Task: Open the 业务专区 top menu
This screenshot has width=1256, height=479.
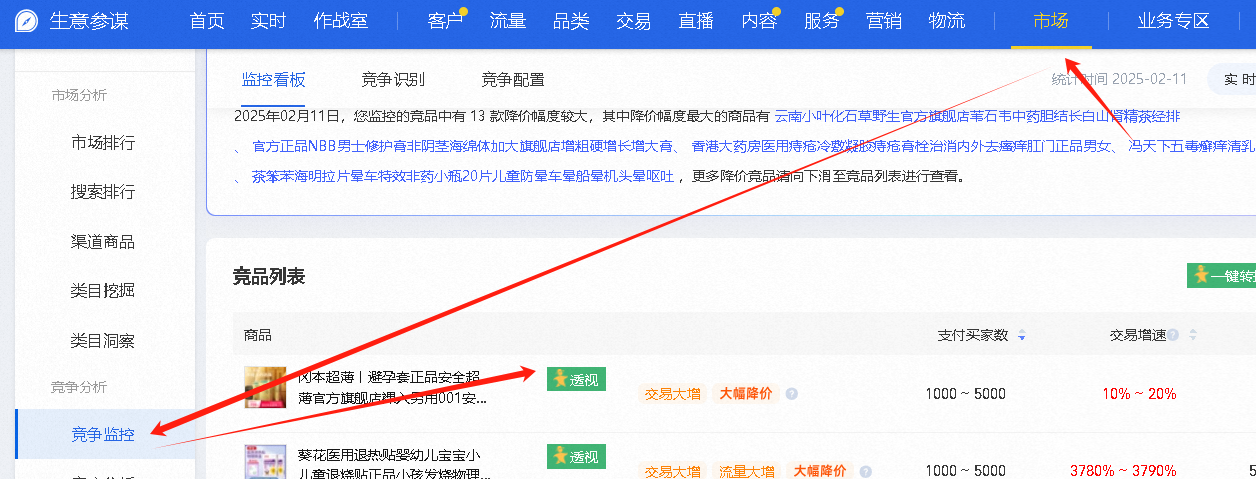Action: (1174, 21)
